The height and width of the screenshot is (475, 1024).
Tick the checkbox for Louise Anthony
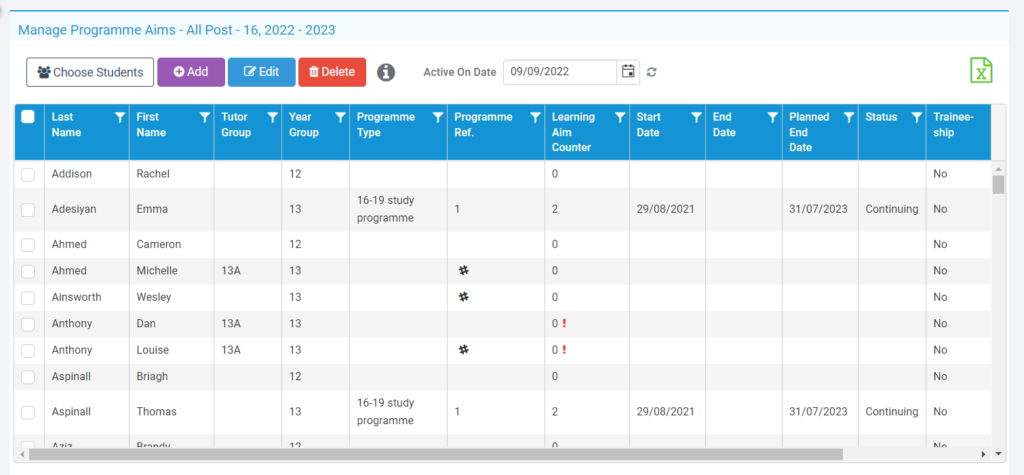(x=27, y=351)
